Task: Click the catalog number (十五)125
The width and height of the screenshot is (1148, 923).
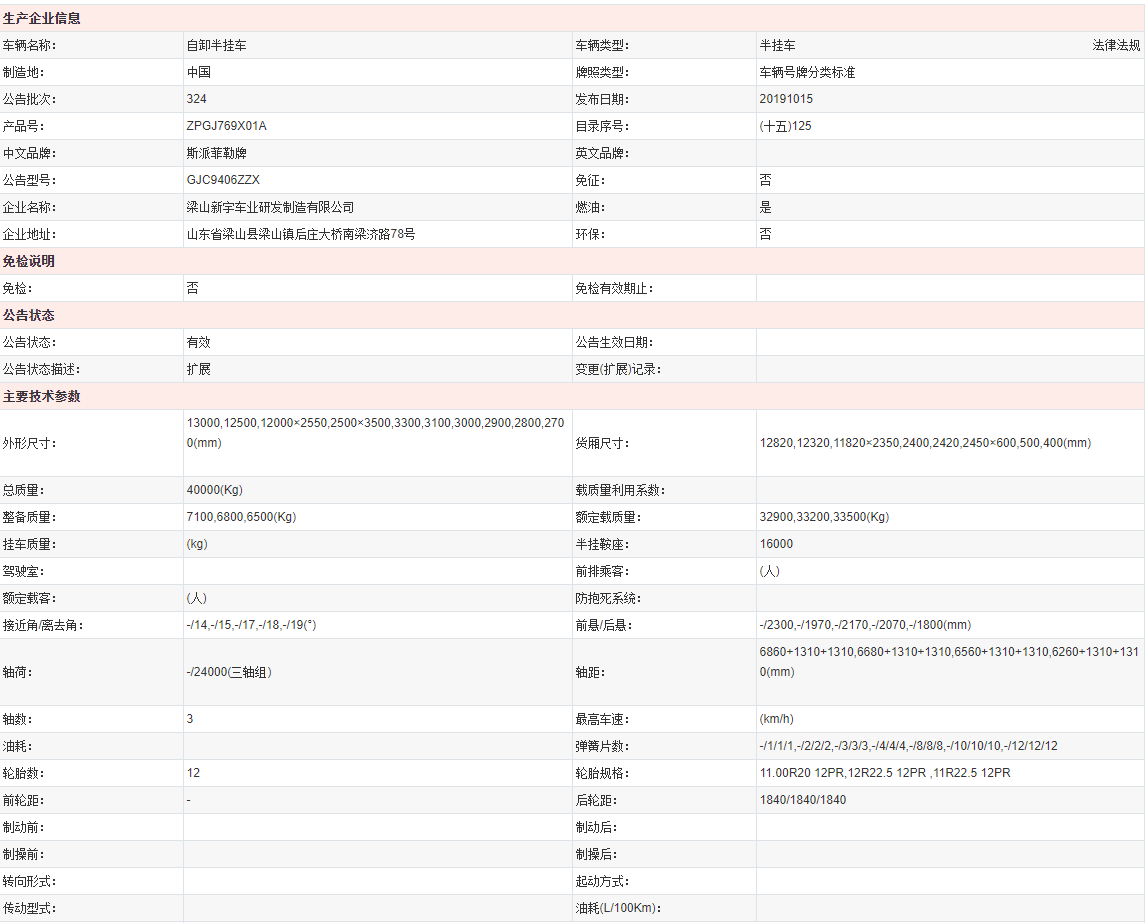Action: click(785, 126)
